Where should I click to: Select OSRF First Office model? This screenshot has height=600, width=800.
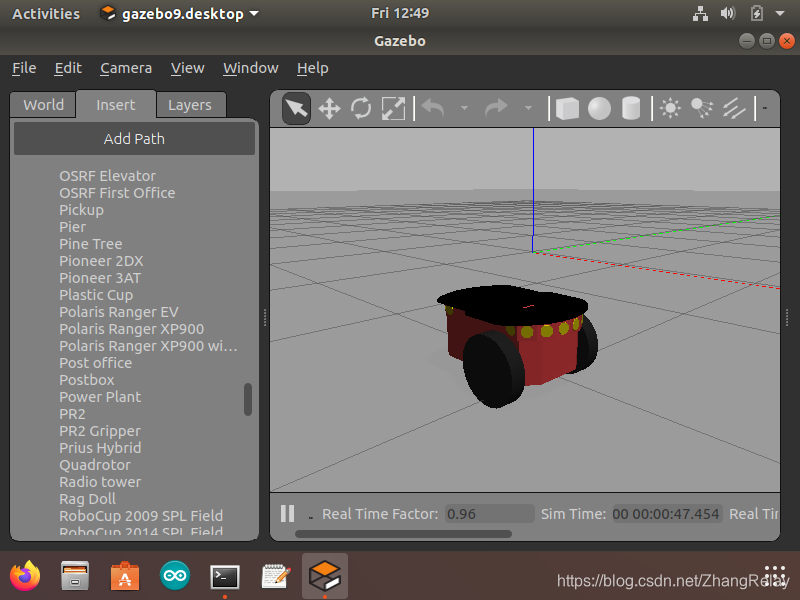[117, 193]
